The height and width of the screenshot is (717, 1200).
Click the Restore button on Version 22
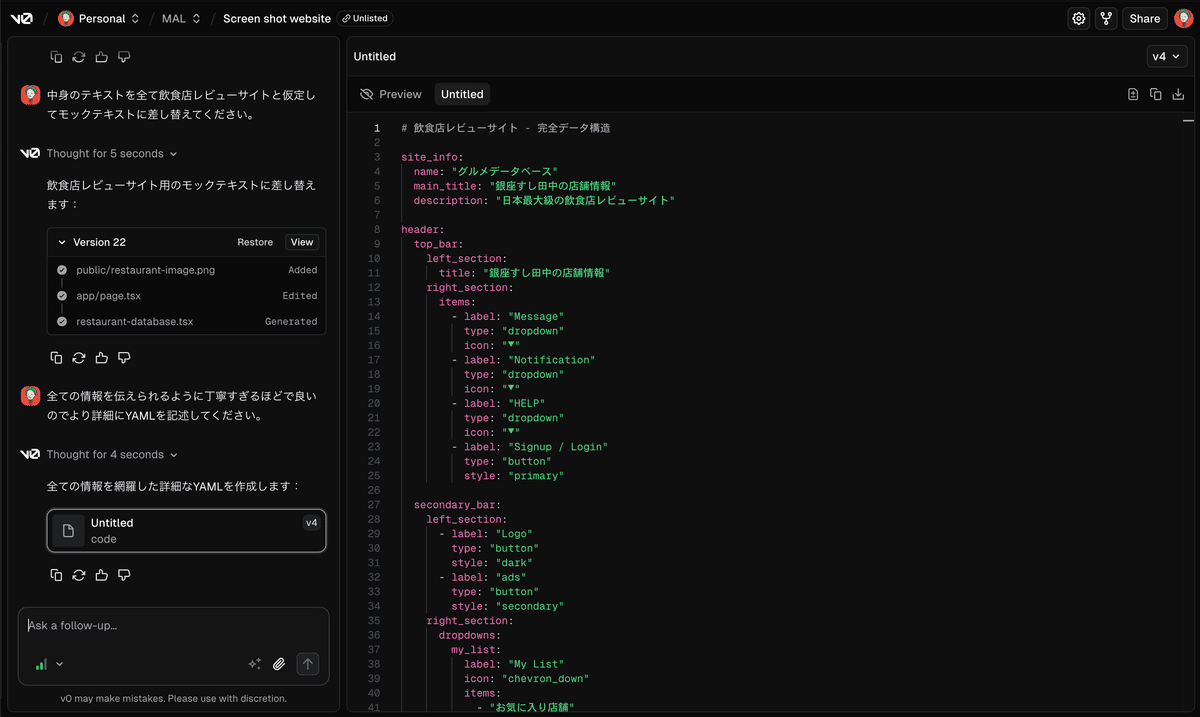(255, 242)
